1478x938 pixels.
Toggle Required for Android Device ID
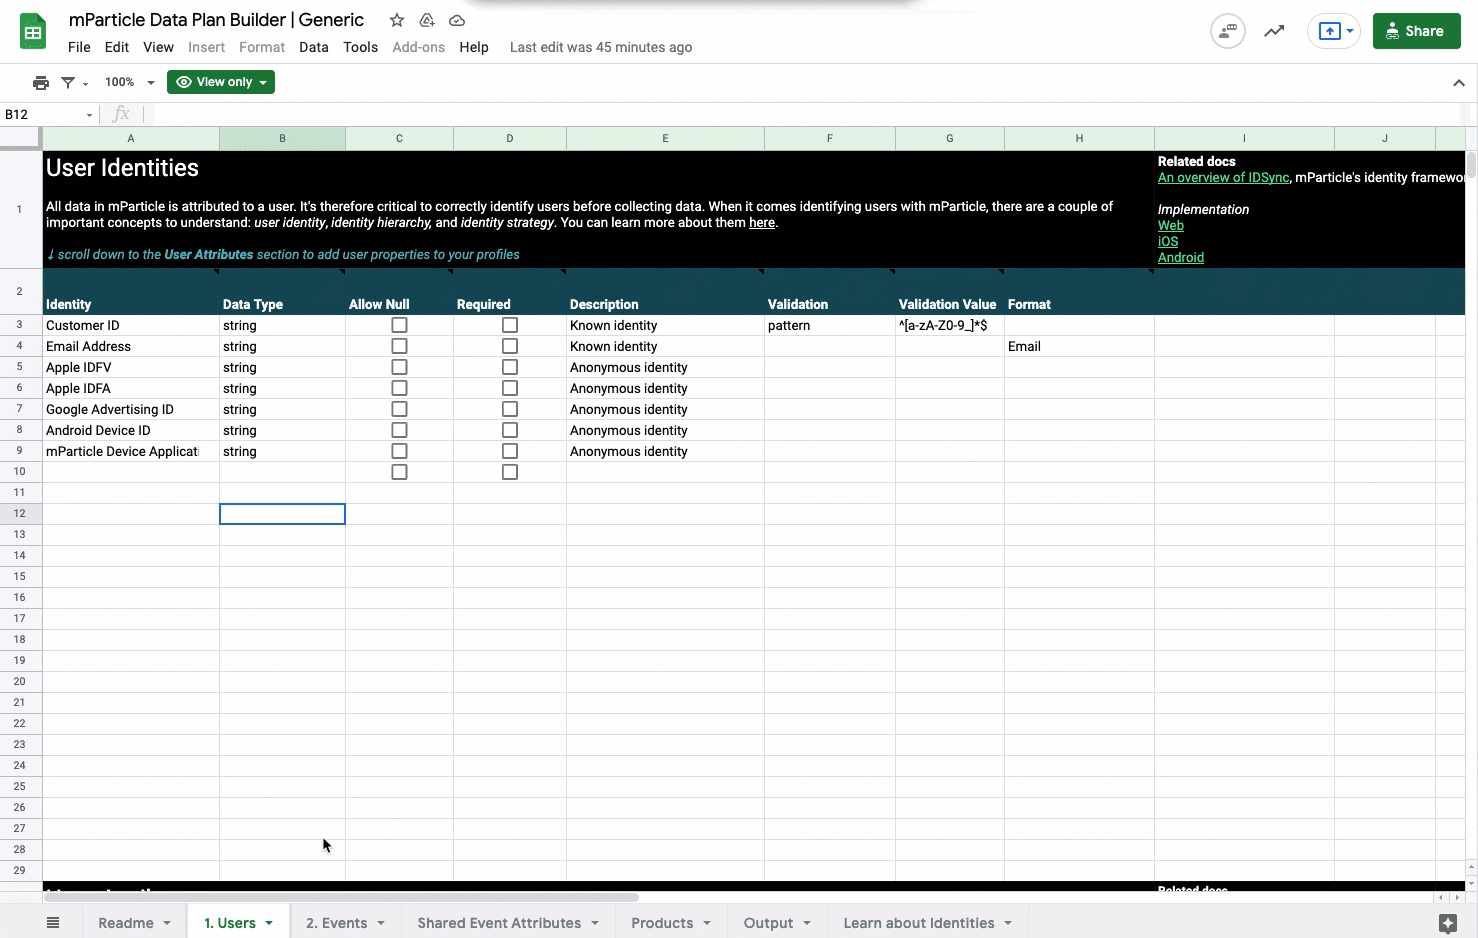click(x=510, y=430)
